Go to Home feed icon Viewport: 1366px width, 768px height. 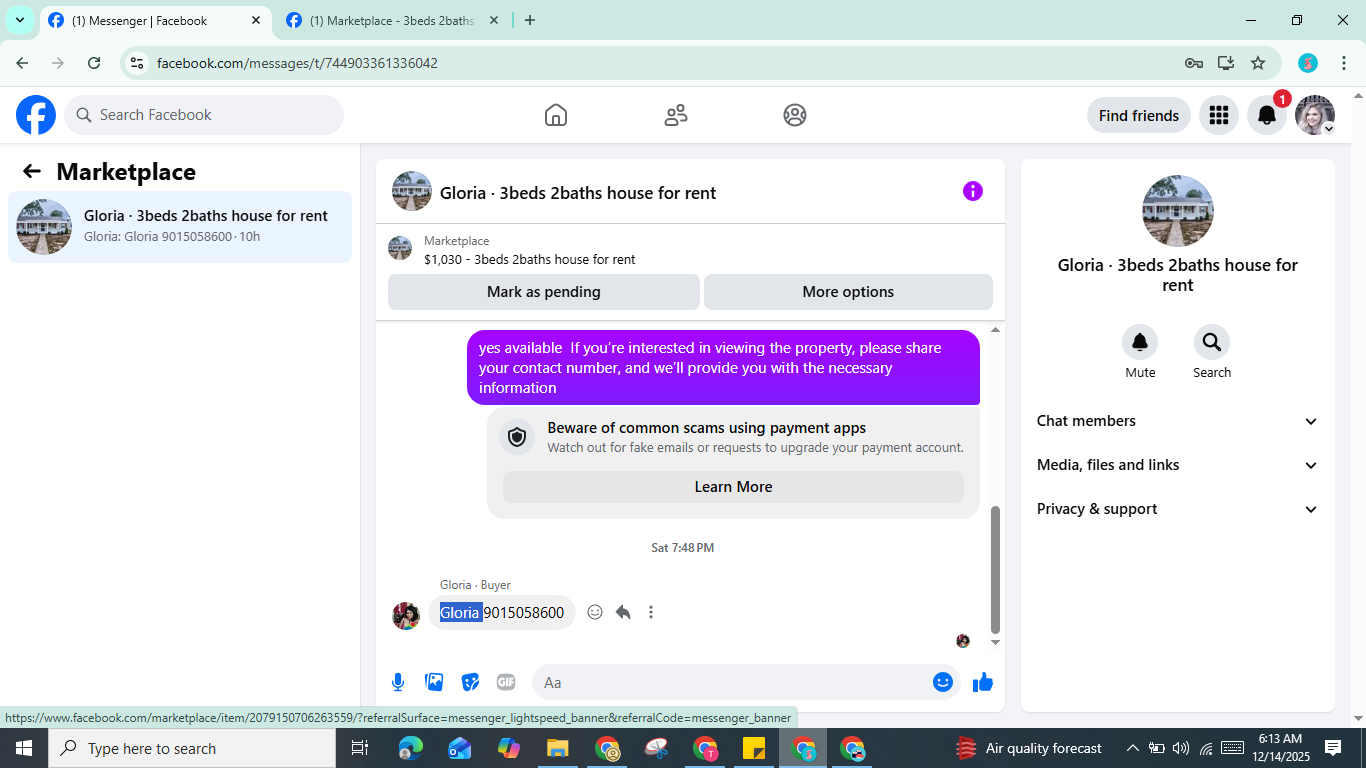pos(556,115)
